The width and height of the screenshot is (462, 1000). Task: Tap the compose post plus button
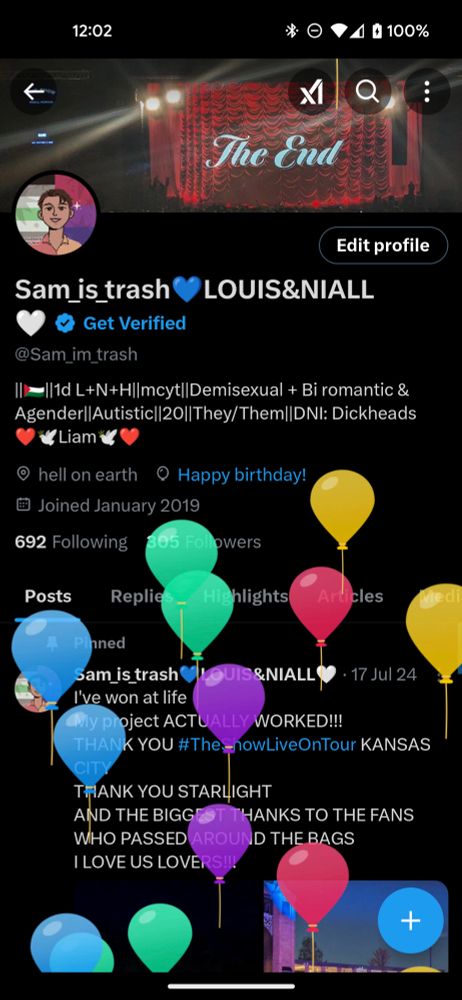click(x=410, y=920)
